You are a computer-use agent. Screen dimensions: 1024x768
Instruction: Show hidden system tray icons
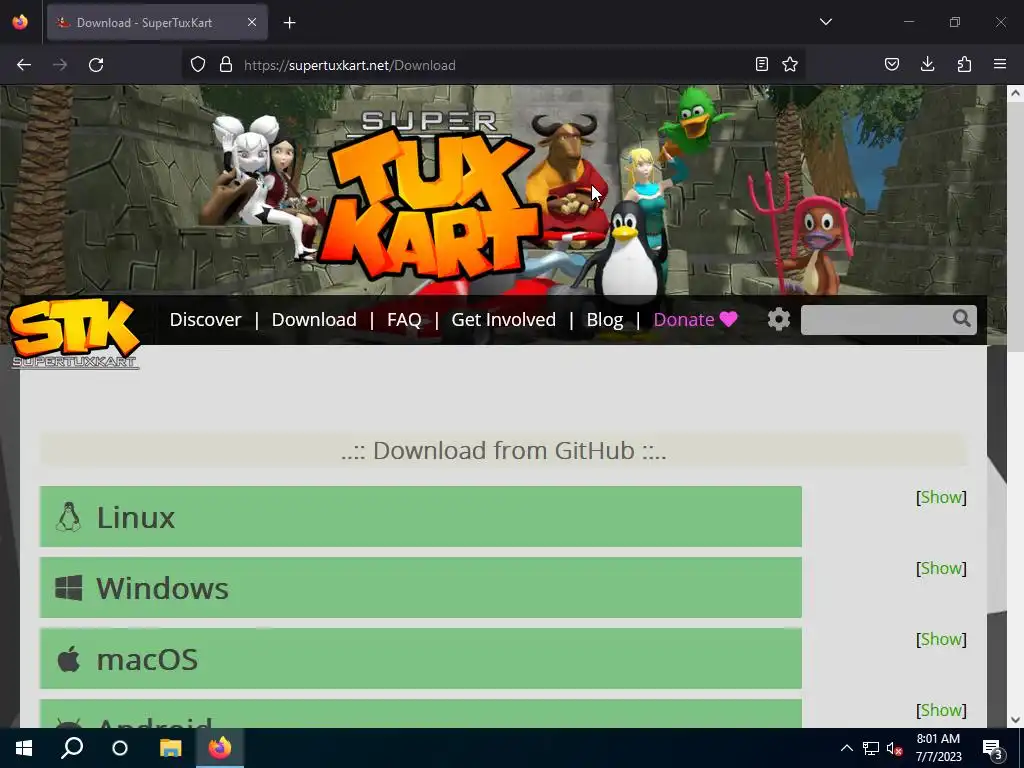point(846,748)
